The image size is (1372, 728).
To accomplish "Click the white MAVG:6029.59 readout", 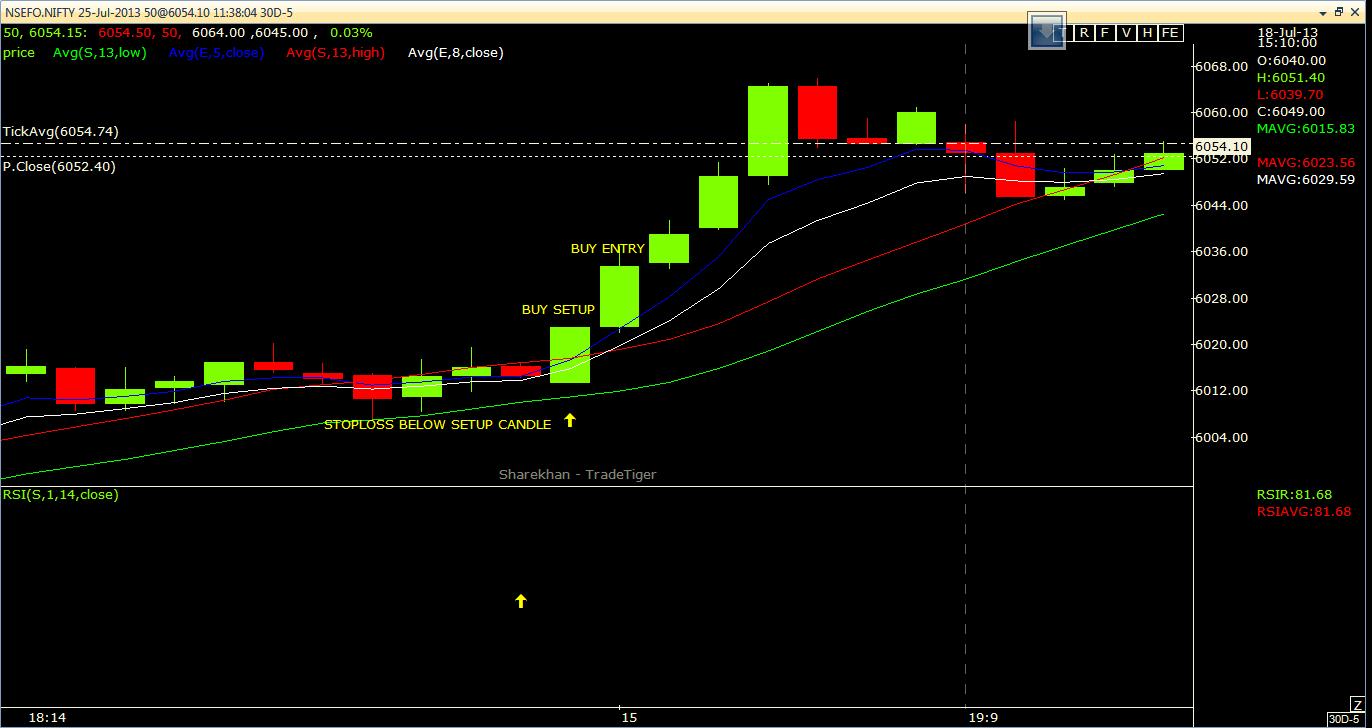I will pos(1306,180).
